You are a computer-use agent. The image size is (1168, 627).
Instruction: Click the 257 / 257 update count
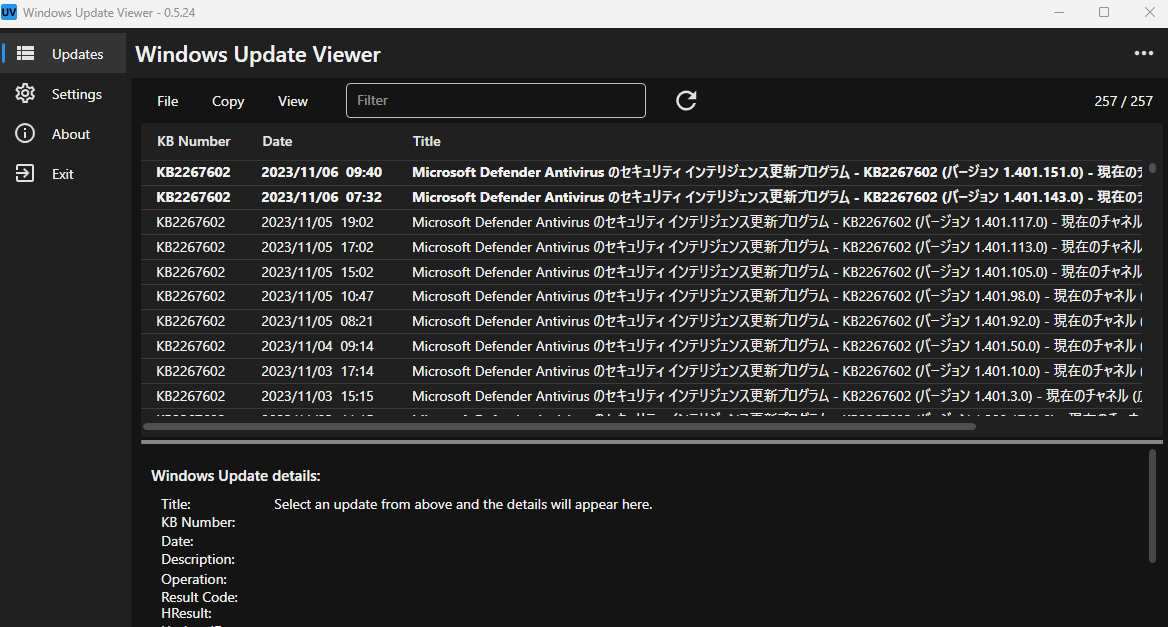point(1123,101)
